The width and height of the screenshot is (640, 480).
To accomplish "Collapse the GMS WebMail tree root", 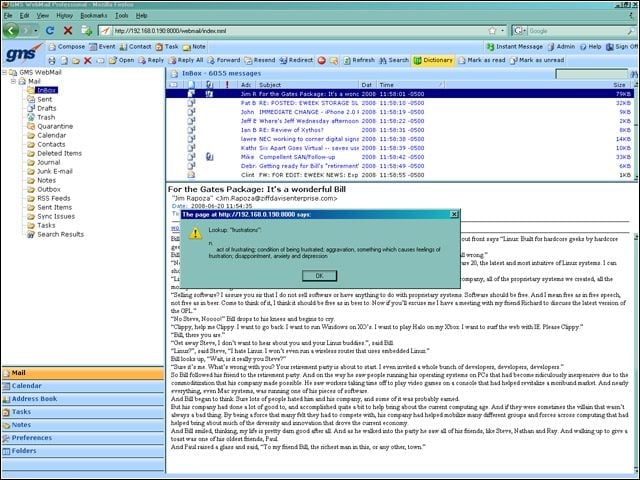I will 5,73.
